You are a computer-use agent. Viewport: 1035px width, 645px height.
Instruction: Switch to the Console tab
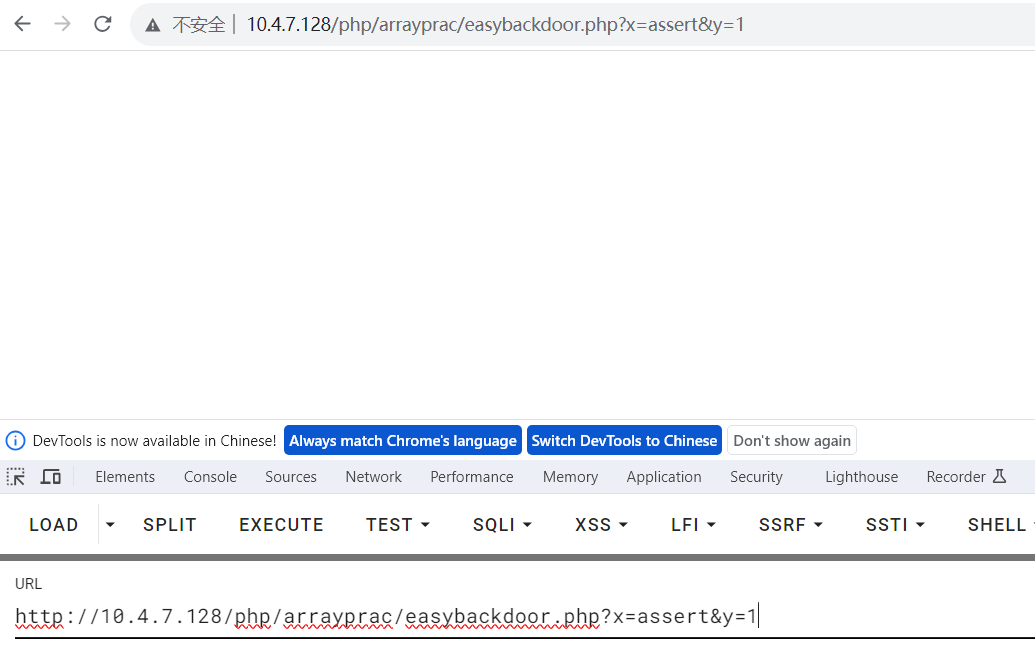tap(210, 477)
